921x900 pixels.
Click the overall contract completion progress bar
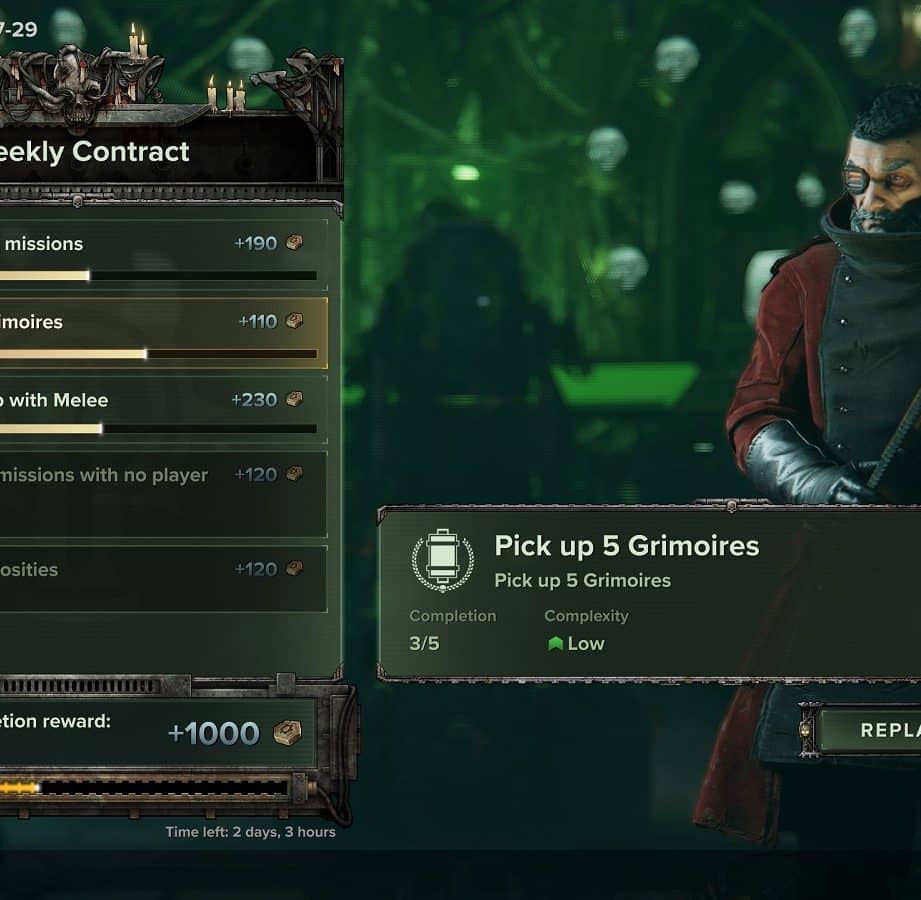click(x=144, y=788)
